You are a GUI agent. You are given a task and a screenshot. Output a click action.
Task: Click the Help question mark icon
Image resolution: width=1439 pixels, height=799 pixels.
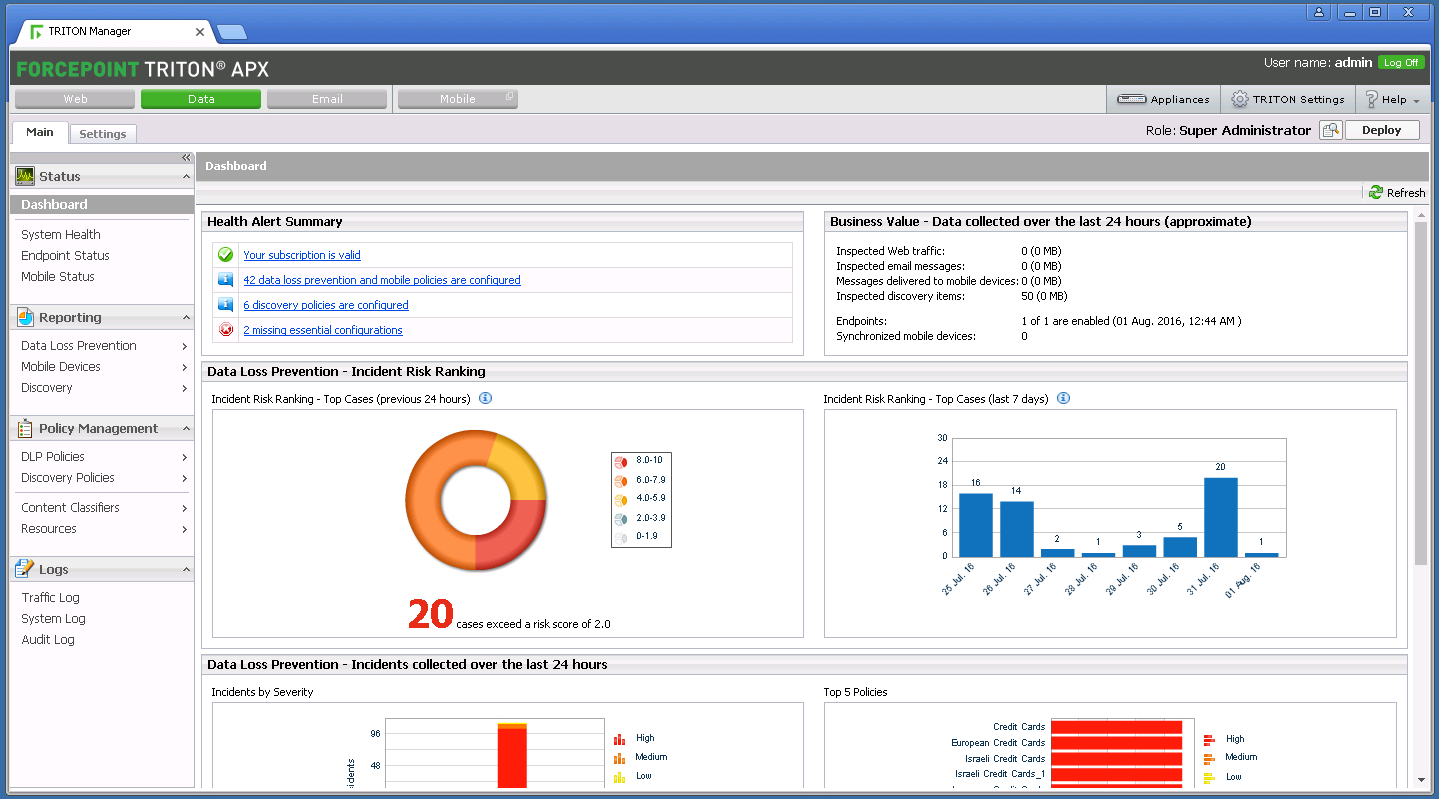[1371, 99]
